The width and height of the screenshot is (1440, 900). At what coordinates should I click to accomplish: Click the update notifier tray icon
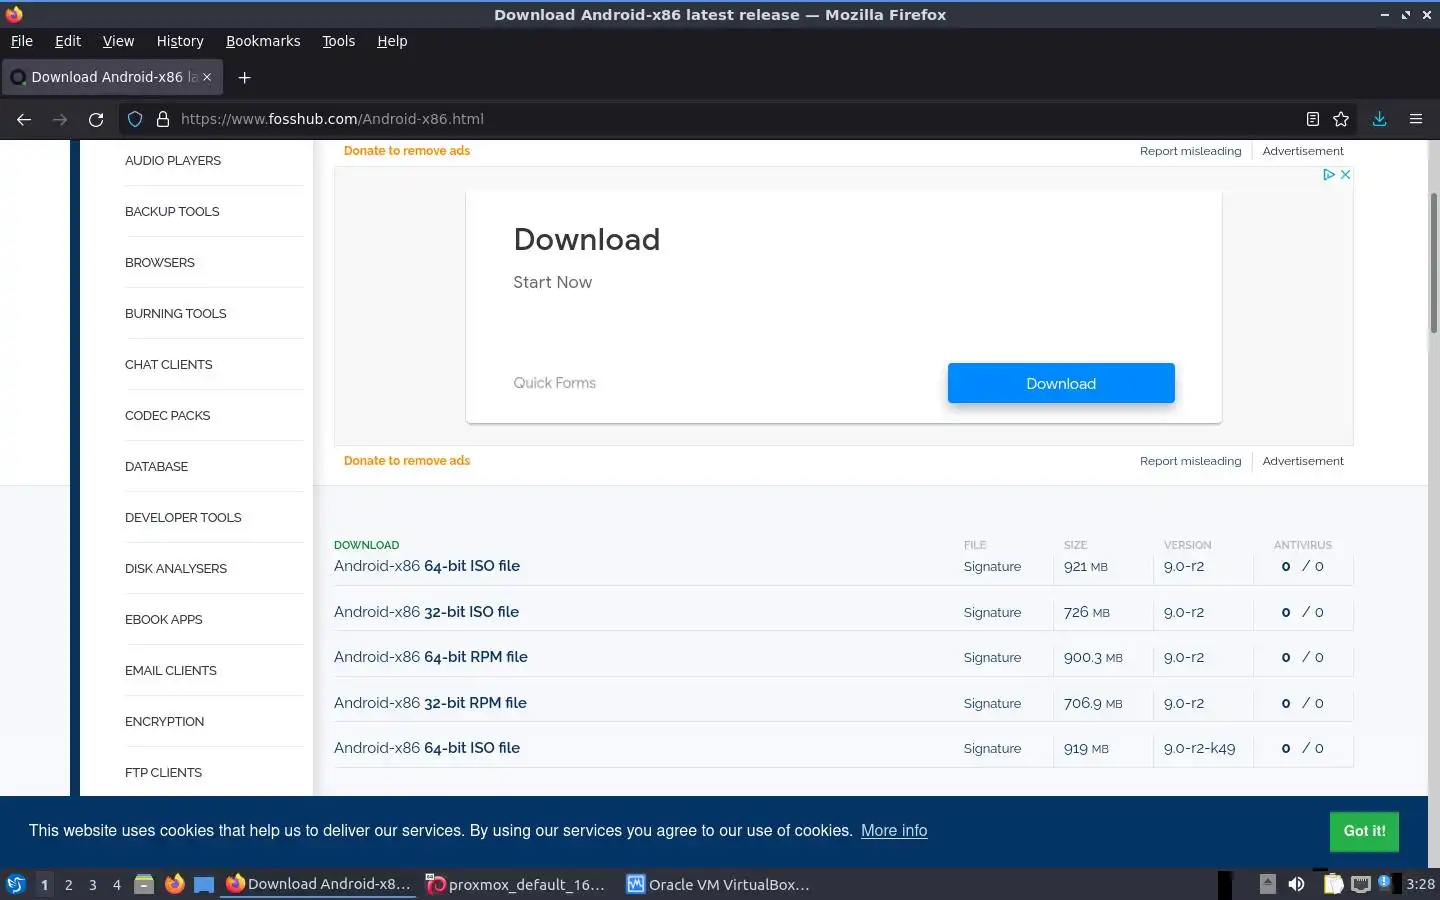[x=1386, y=883]
